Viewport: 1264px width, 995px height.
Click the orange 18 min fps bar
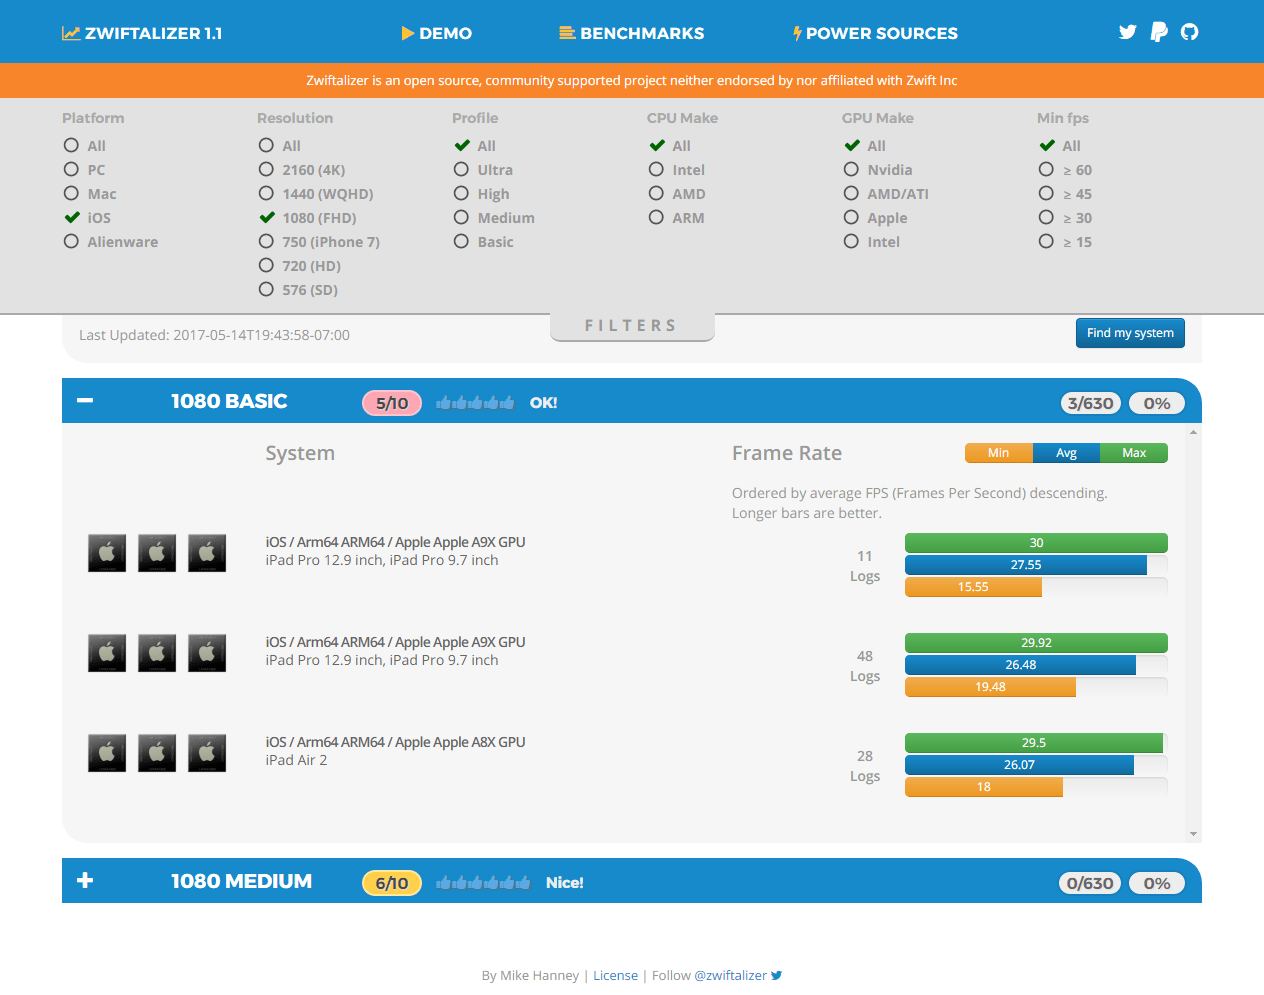pyautogui.click(x=984, y=787)
